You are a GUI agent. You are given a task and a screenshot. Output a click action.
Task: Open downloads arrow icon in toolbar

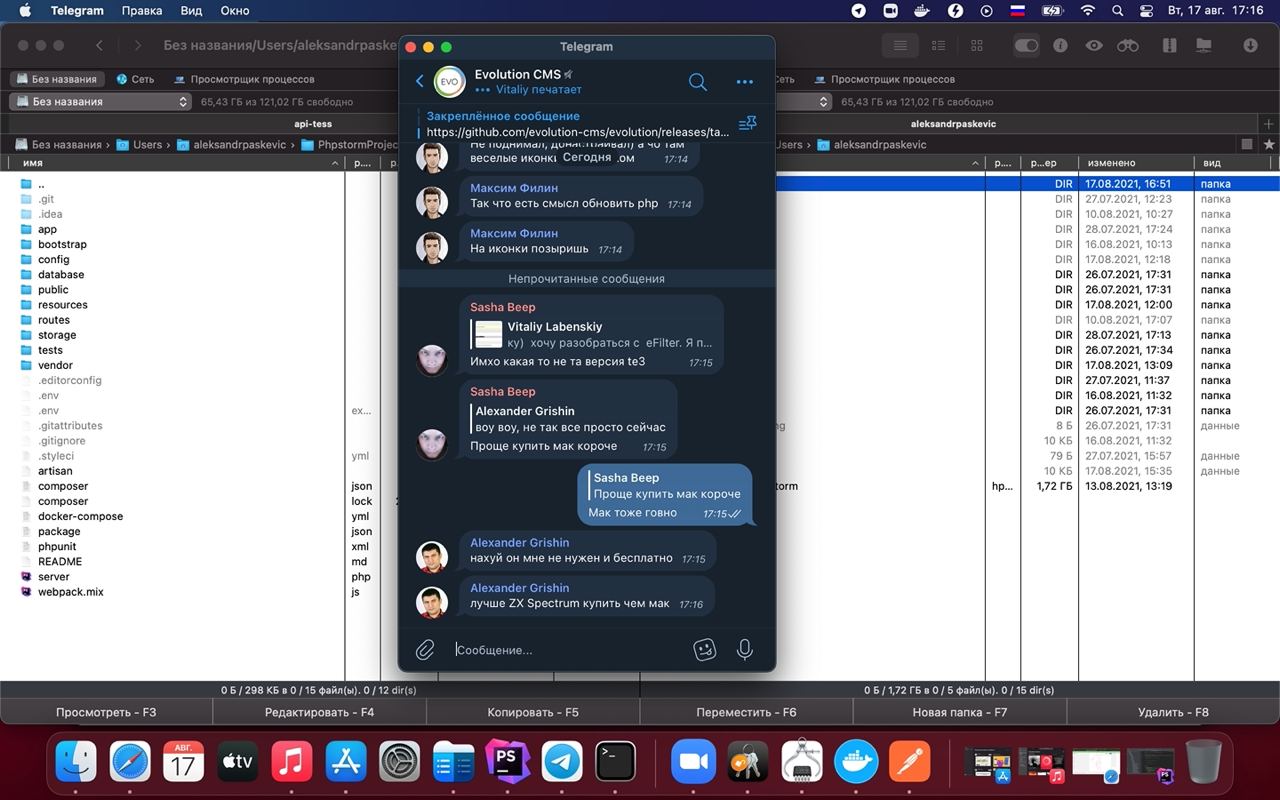click(x=1250, y=46)
